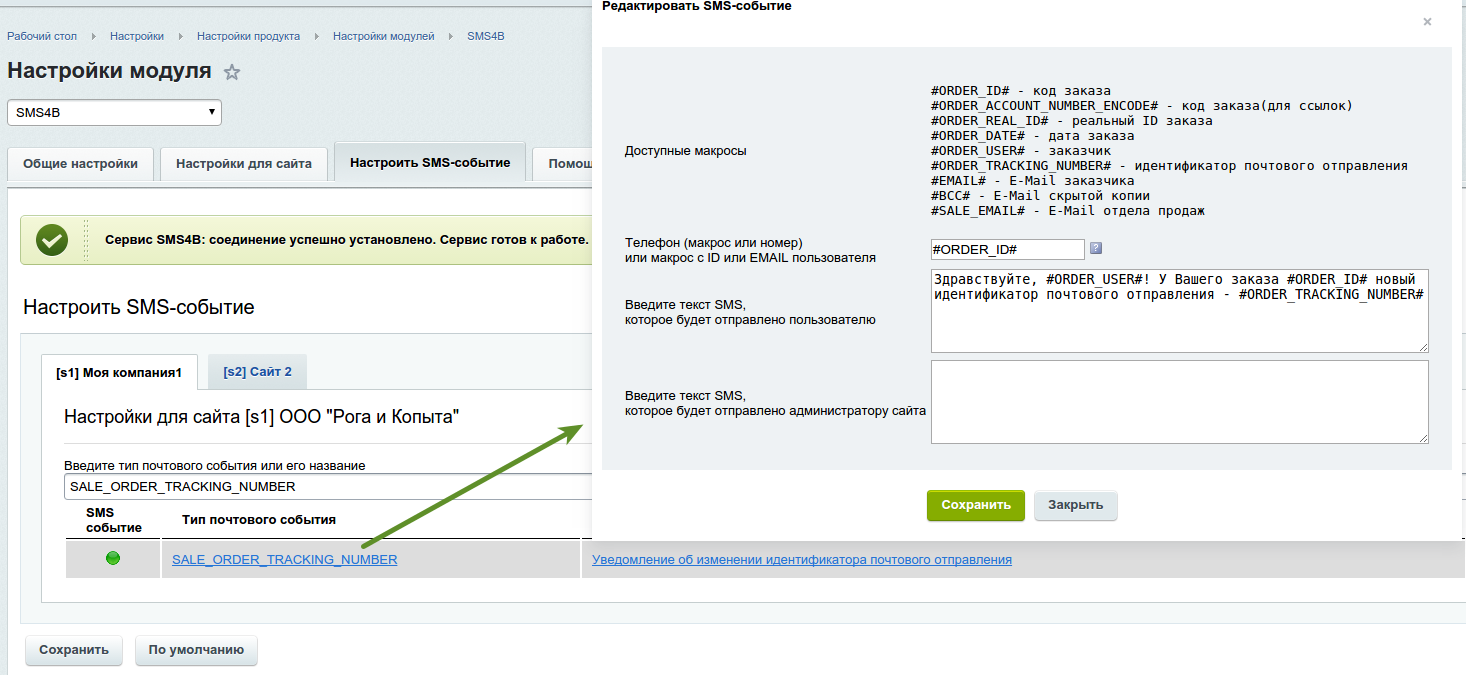Open the SALE_ORDER_TRACKING_NUMBER event link
This screenshot has width=1466, height=675.
(x=284, y=560)
